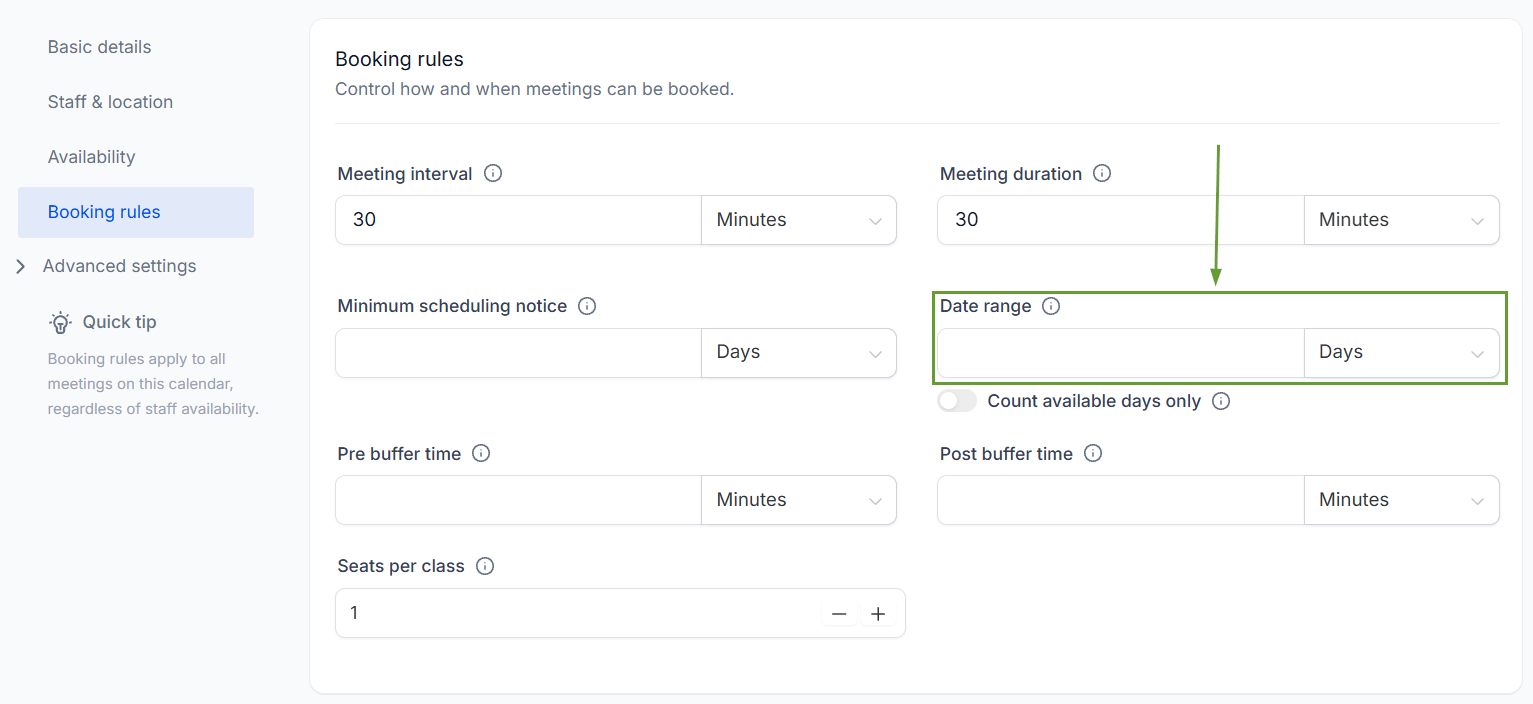Open Count available days only info icon
Image resolution: width=1533 pixels, height=704 pixels.
[x=1221, y=401]
